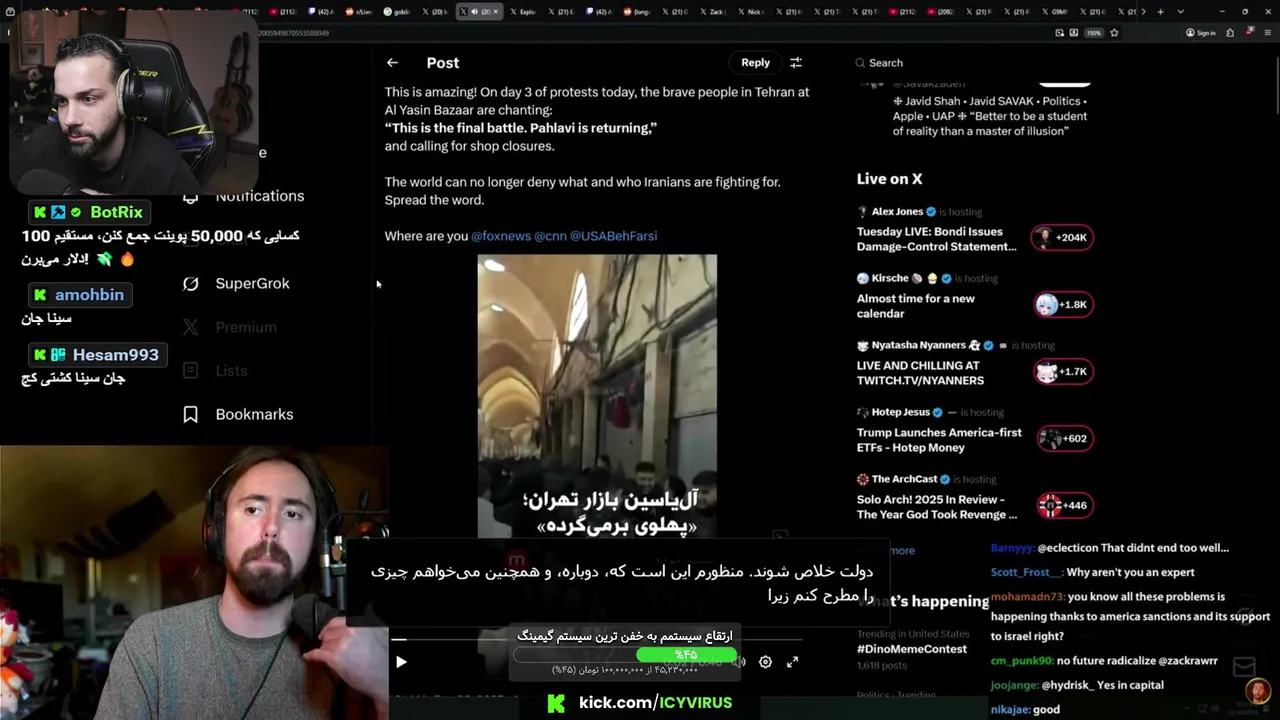Close the active X browser tab

point(495,12)
